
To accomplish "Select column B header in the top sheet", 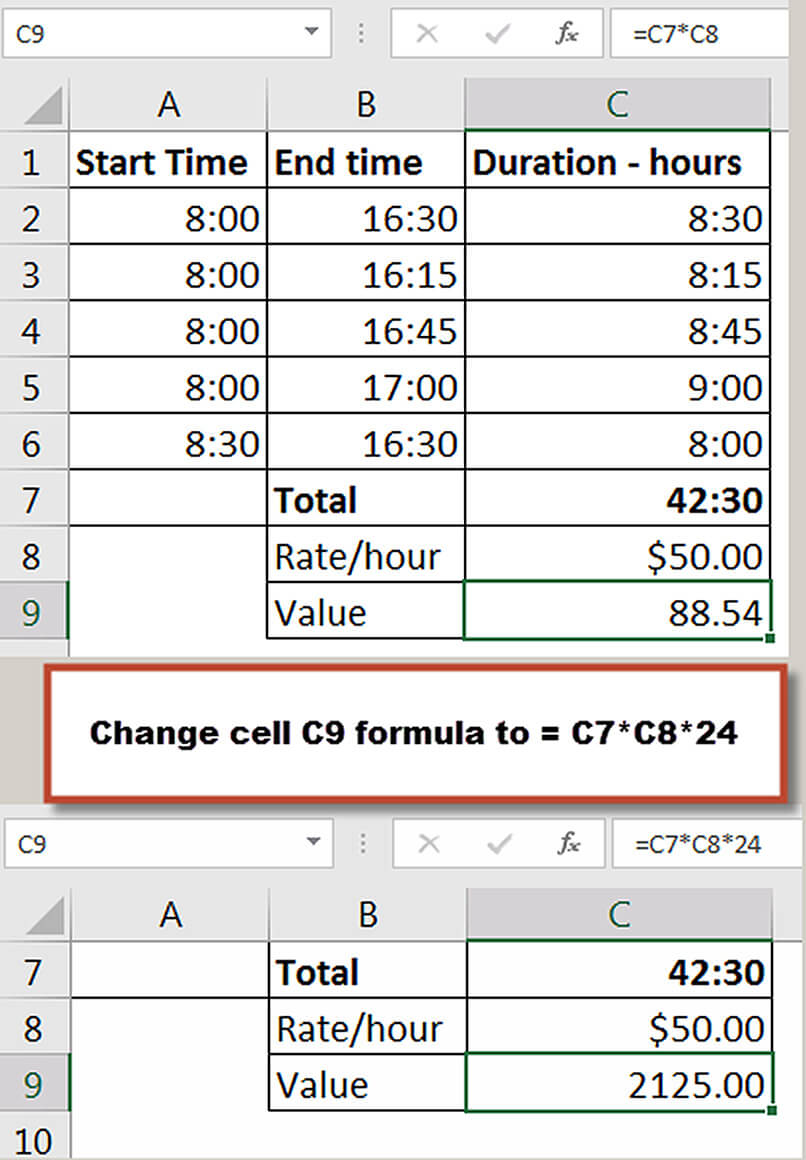I will pos(366,105).
